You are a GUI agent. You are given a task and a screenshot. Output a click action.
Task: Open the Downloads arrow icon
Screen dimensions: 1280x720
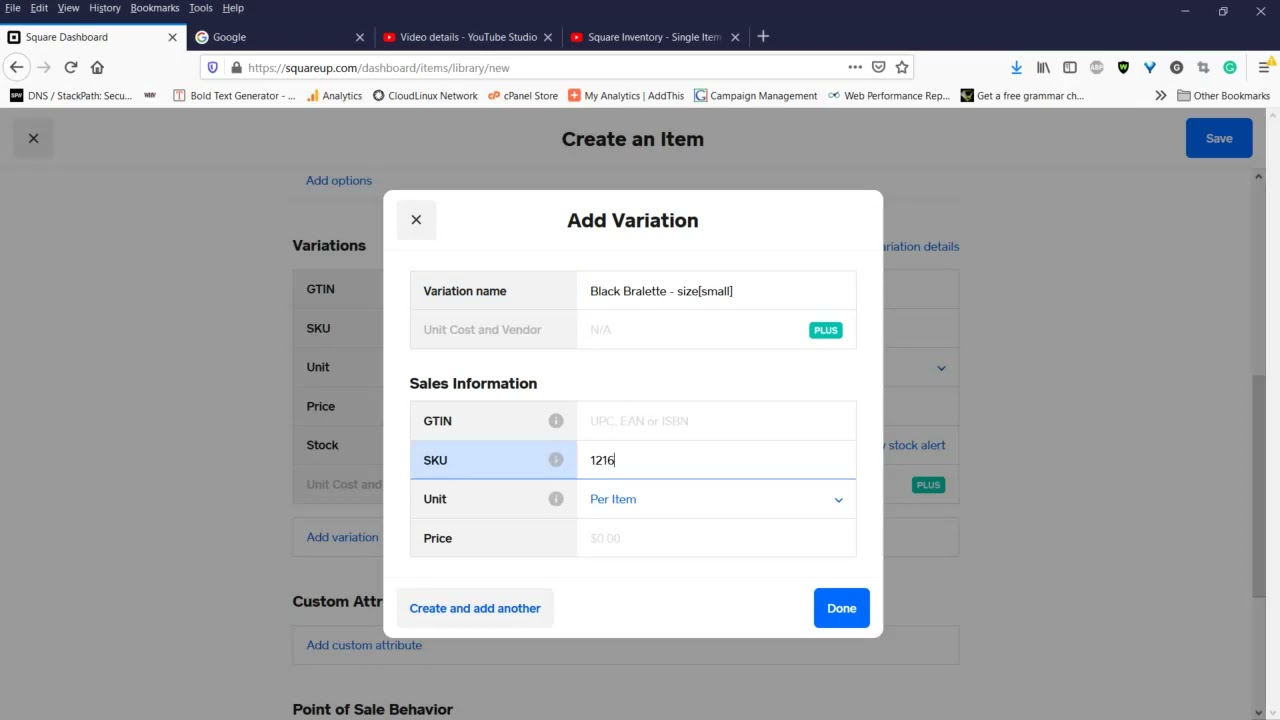point(1016,67)
